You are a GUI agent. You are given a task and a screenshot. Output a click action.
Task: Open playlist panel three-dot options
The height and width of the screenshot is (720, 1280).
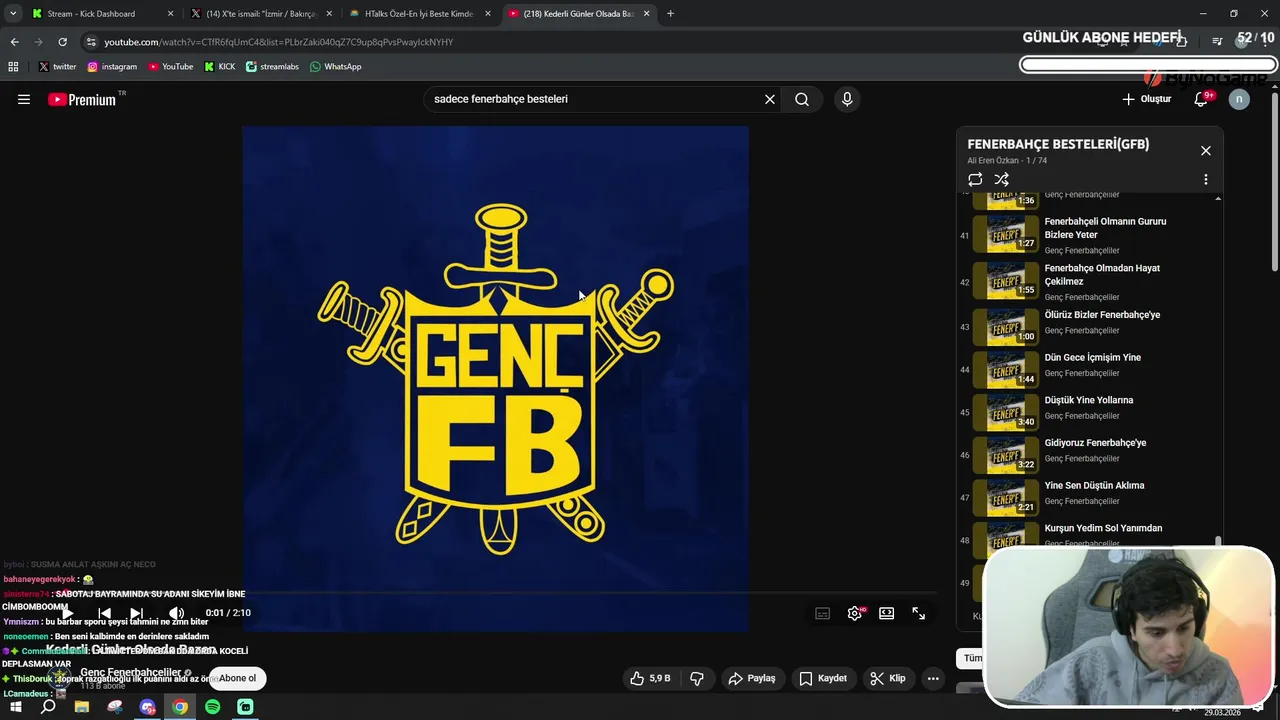pyautogui.click(x=1206, y=179)
